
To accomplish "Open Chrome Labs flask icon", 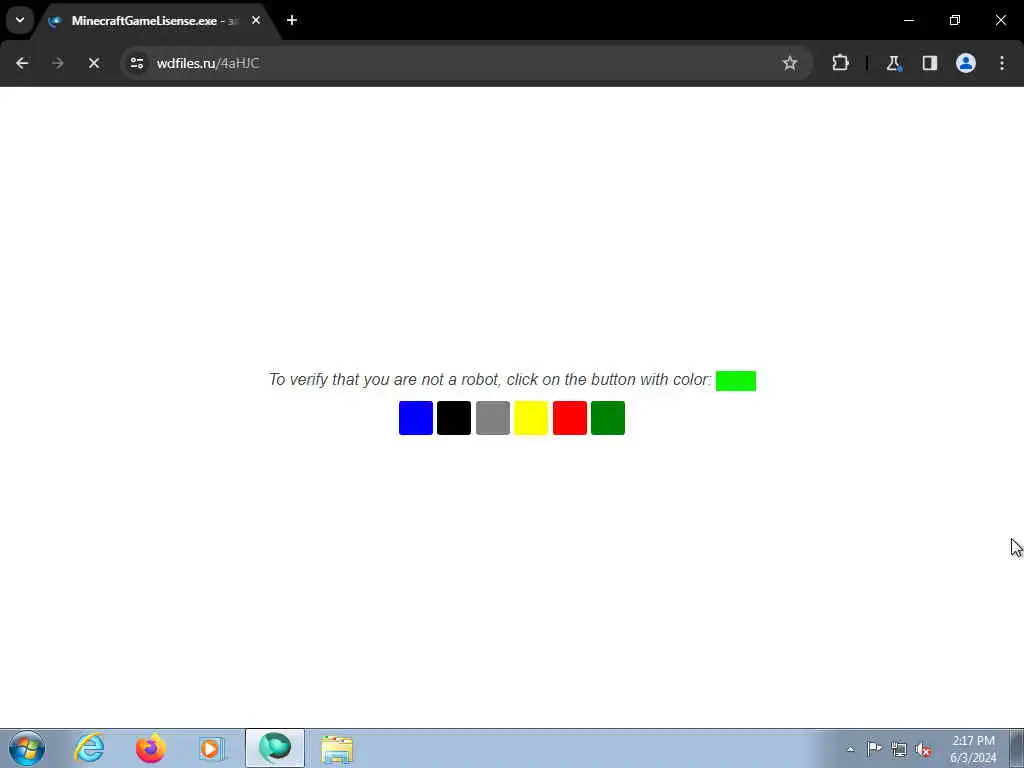I will [893, 63].
